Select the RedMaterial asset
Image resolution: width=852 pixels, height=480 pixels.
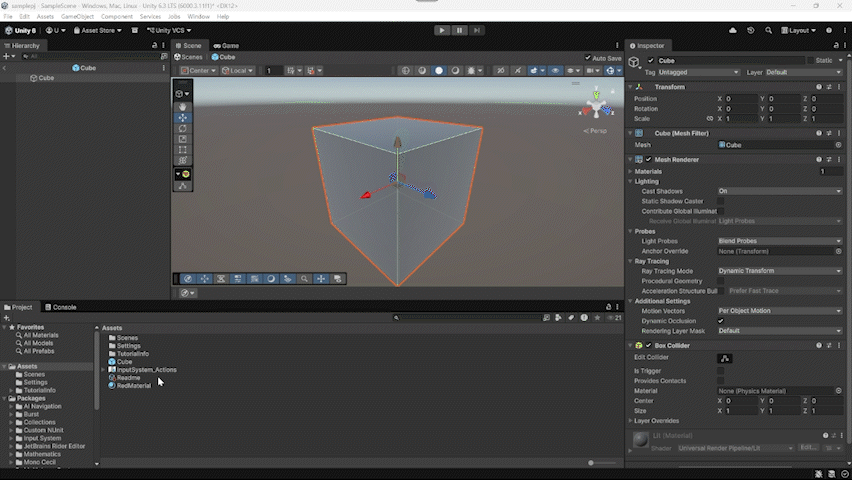point(134,385)
